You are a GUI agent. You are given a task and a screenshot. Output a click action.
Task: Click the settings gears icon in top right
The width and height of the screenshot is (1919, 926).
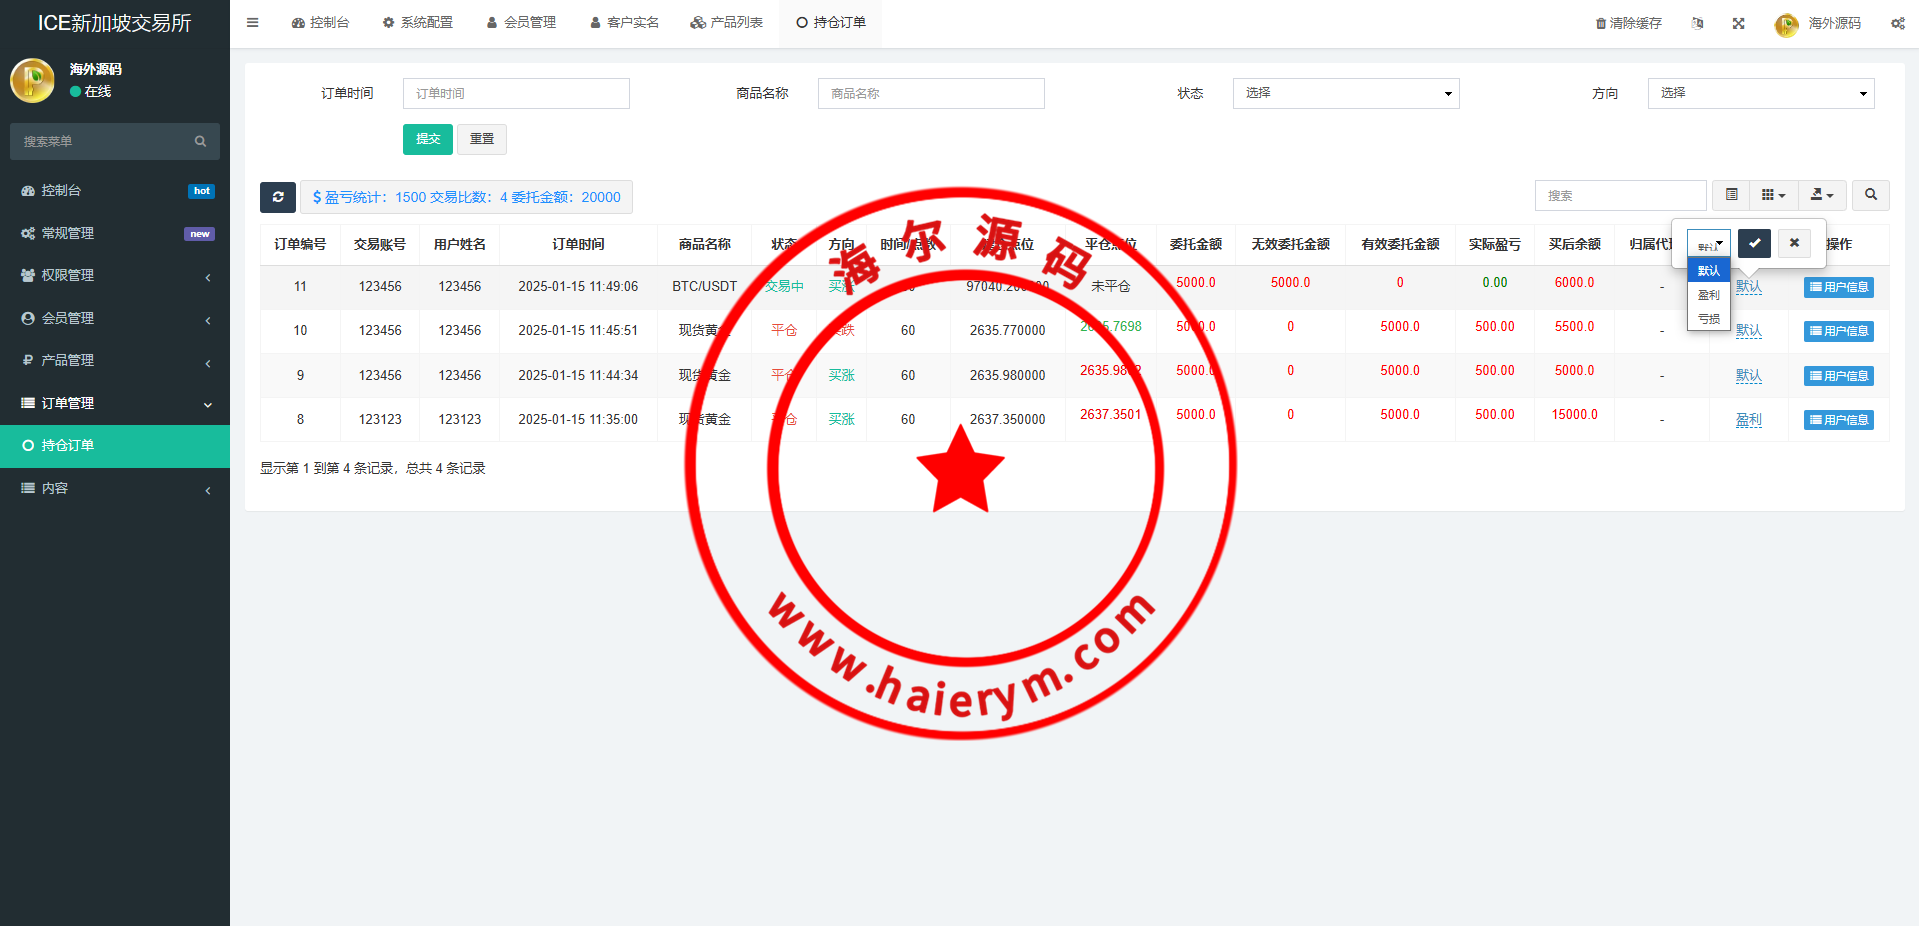1897,23
